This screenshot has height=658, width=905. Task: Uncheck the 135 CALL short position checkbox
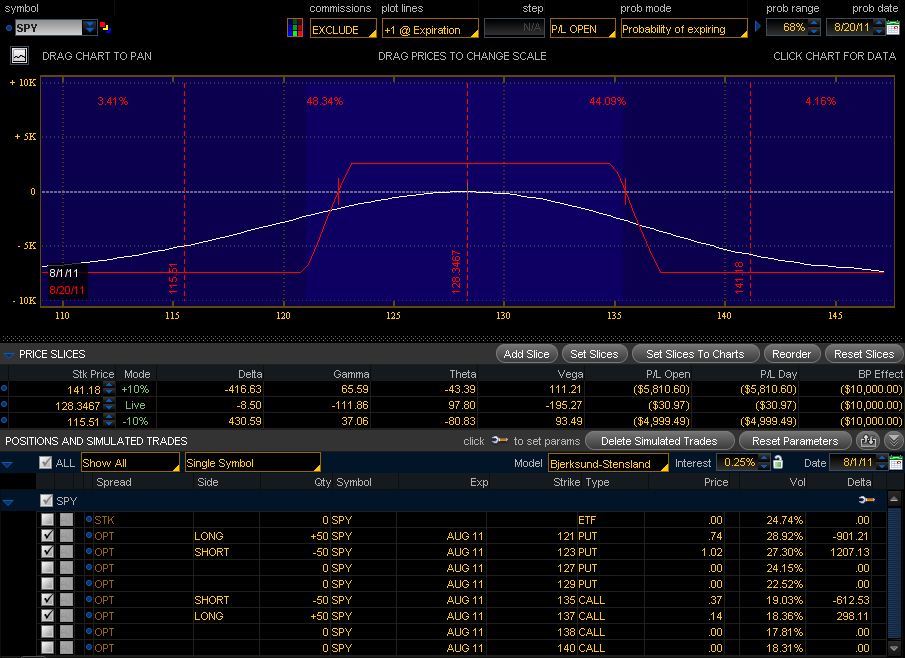(x=47, y=600)
